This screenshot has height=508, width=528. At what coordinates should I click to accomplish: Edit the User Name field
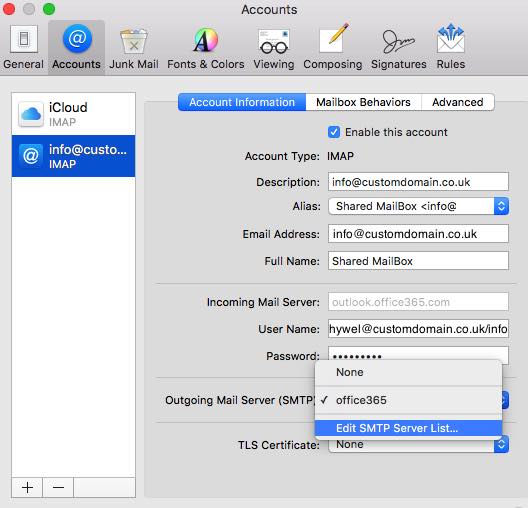coord(418,329)
